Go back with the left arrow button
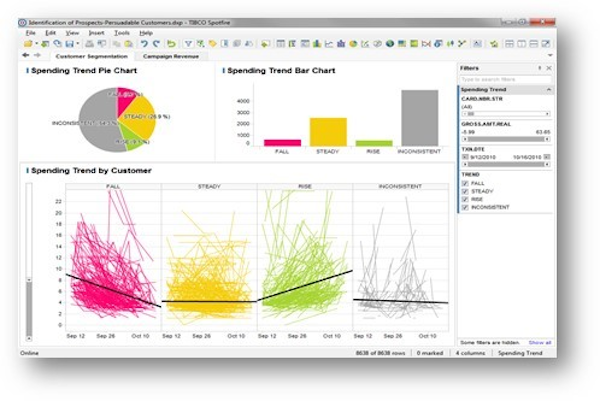 pos(26,55)
